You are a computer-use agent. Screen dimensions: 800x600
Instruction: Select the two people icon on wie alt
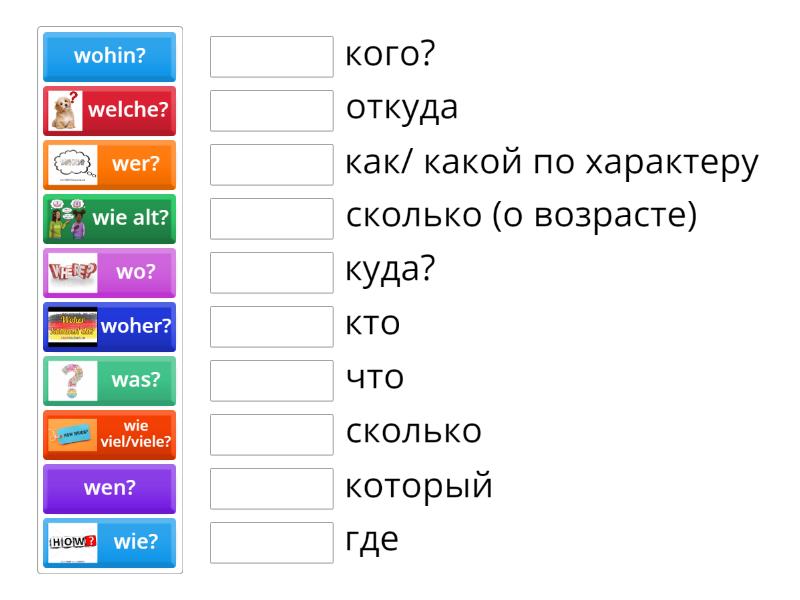[x=66, y=219]
